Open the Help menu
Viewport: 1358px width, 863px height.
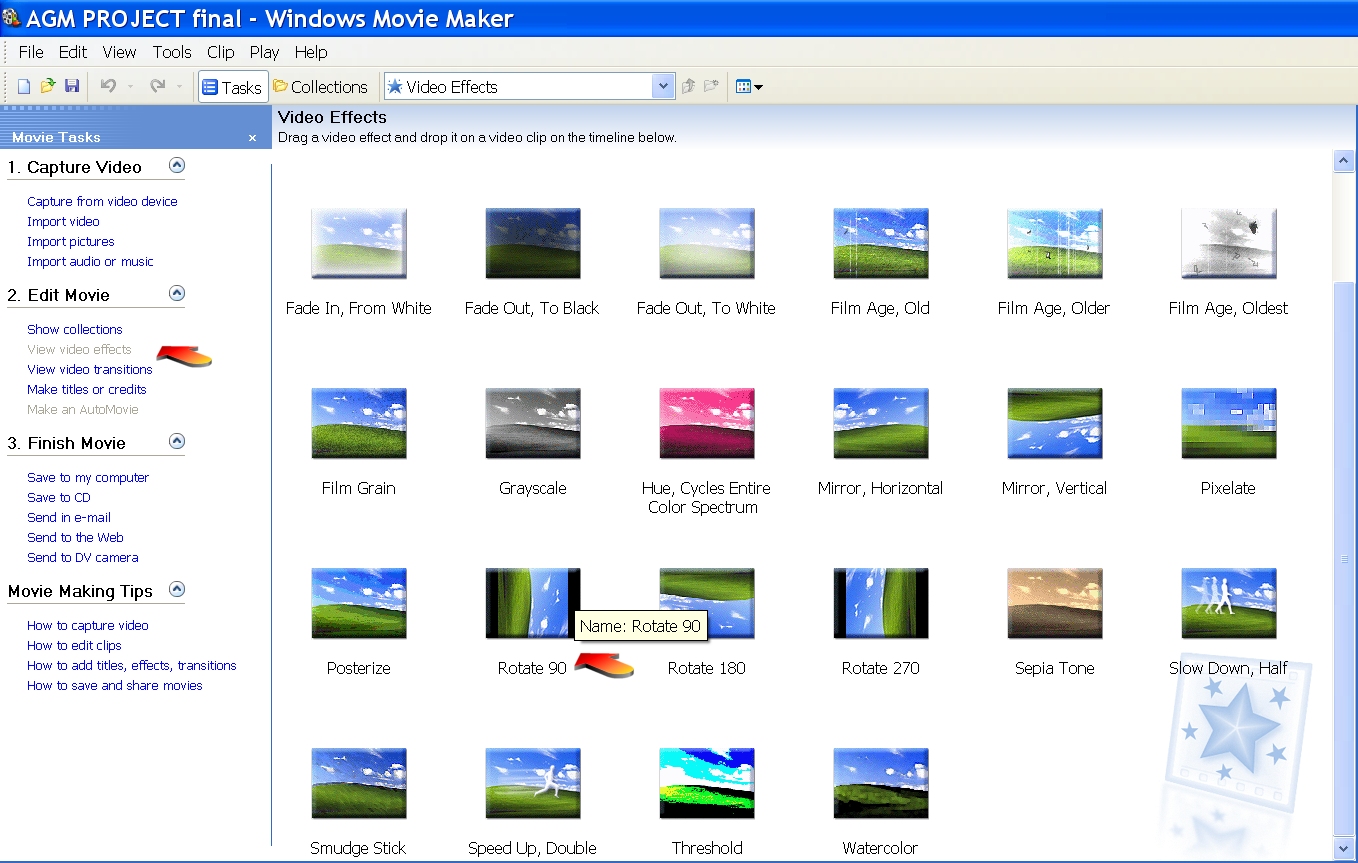click(x=311, y=52)
